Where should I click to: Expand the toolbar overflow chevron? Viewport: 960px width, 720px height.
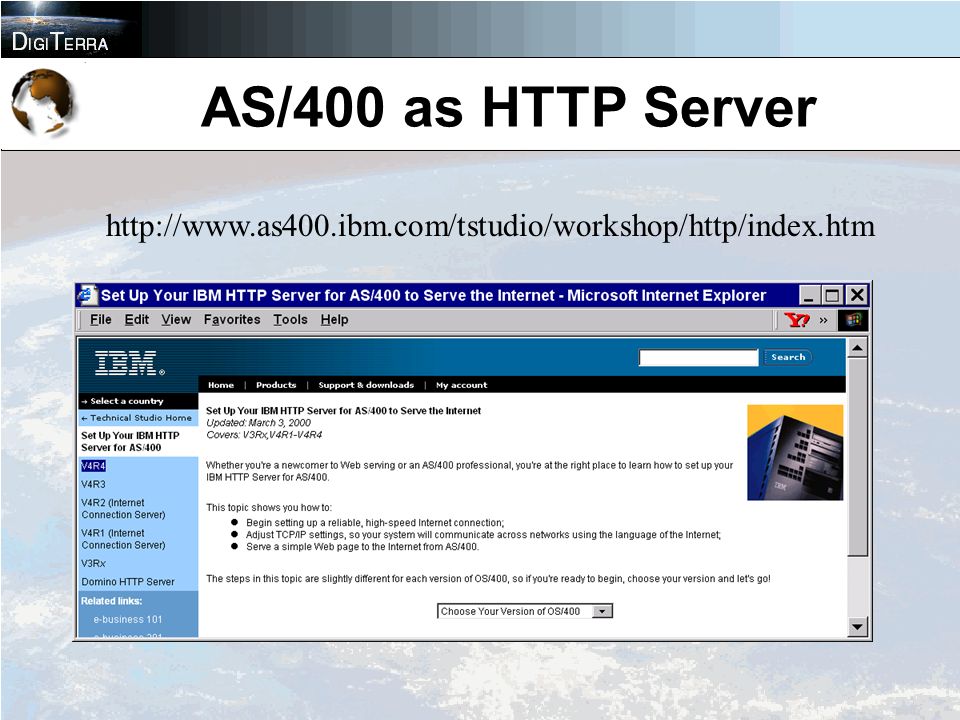[823, 320]
